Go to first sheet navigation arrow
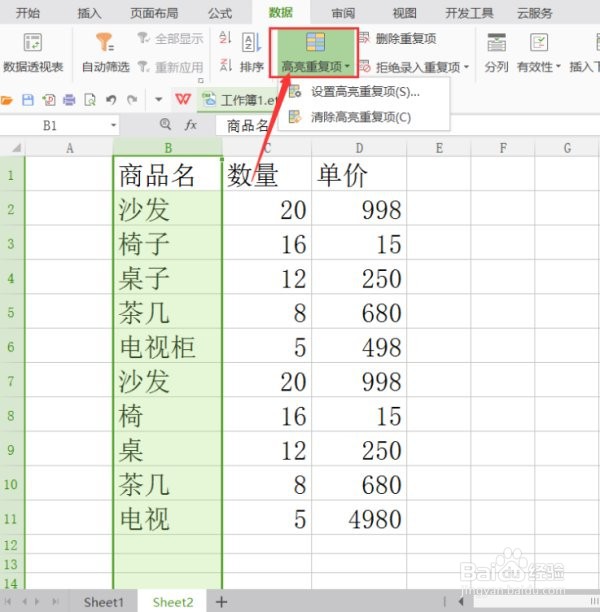Image resolution: width=600 pixels, height=612 pixels. (x=8, y=601)
